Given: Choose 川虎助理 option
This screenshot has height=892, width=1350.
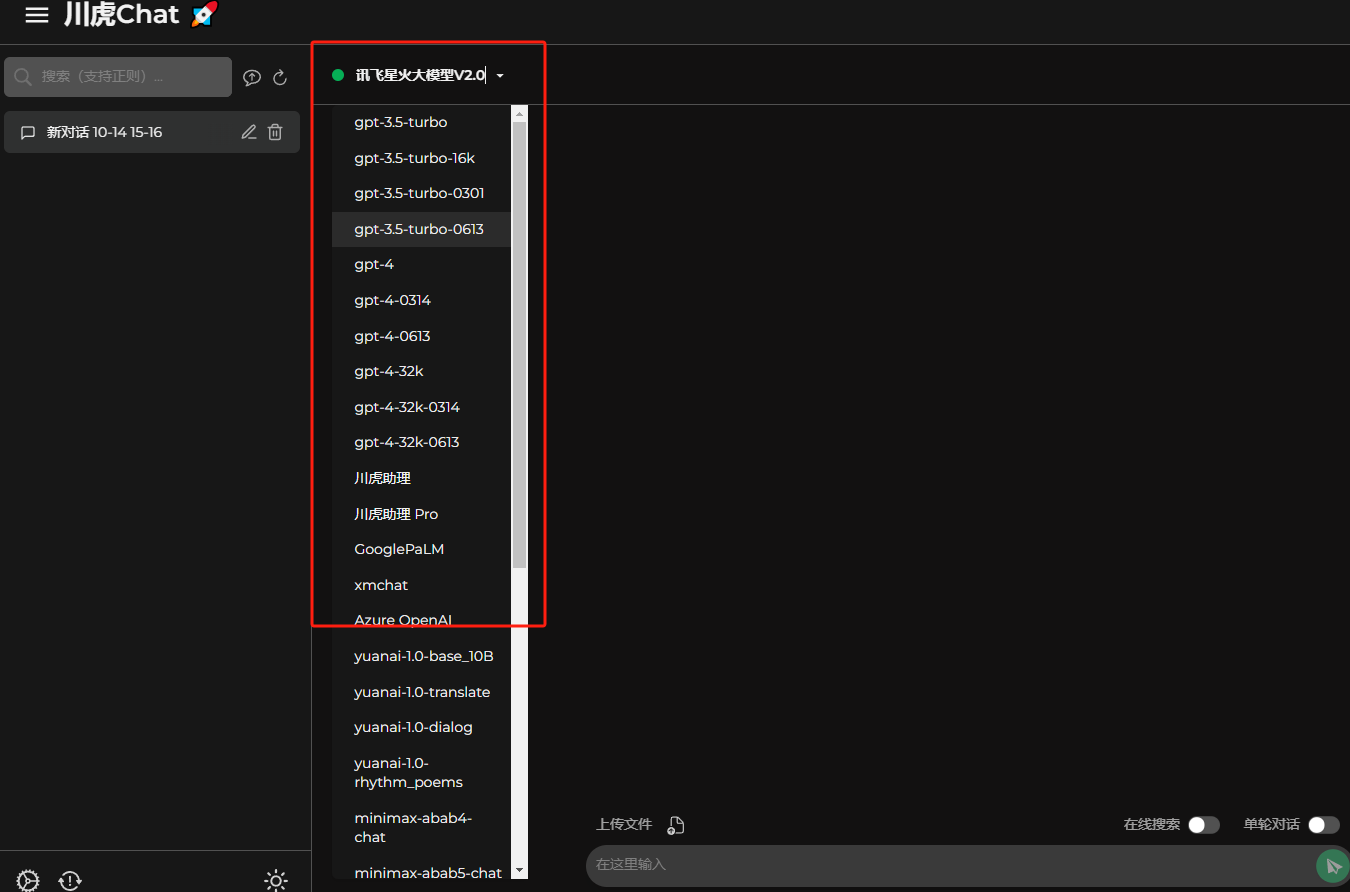Looking at the screenshot, I should [x=422, y=478].
